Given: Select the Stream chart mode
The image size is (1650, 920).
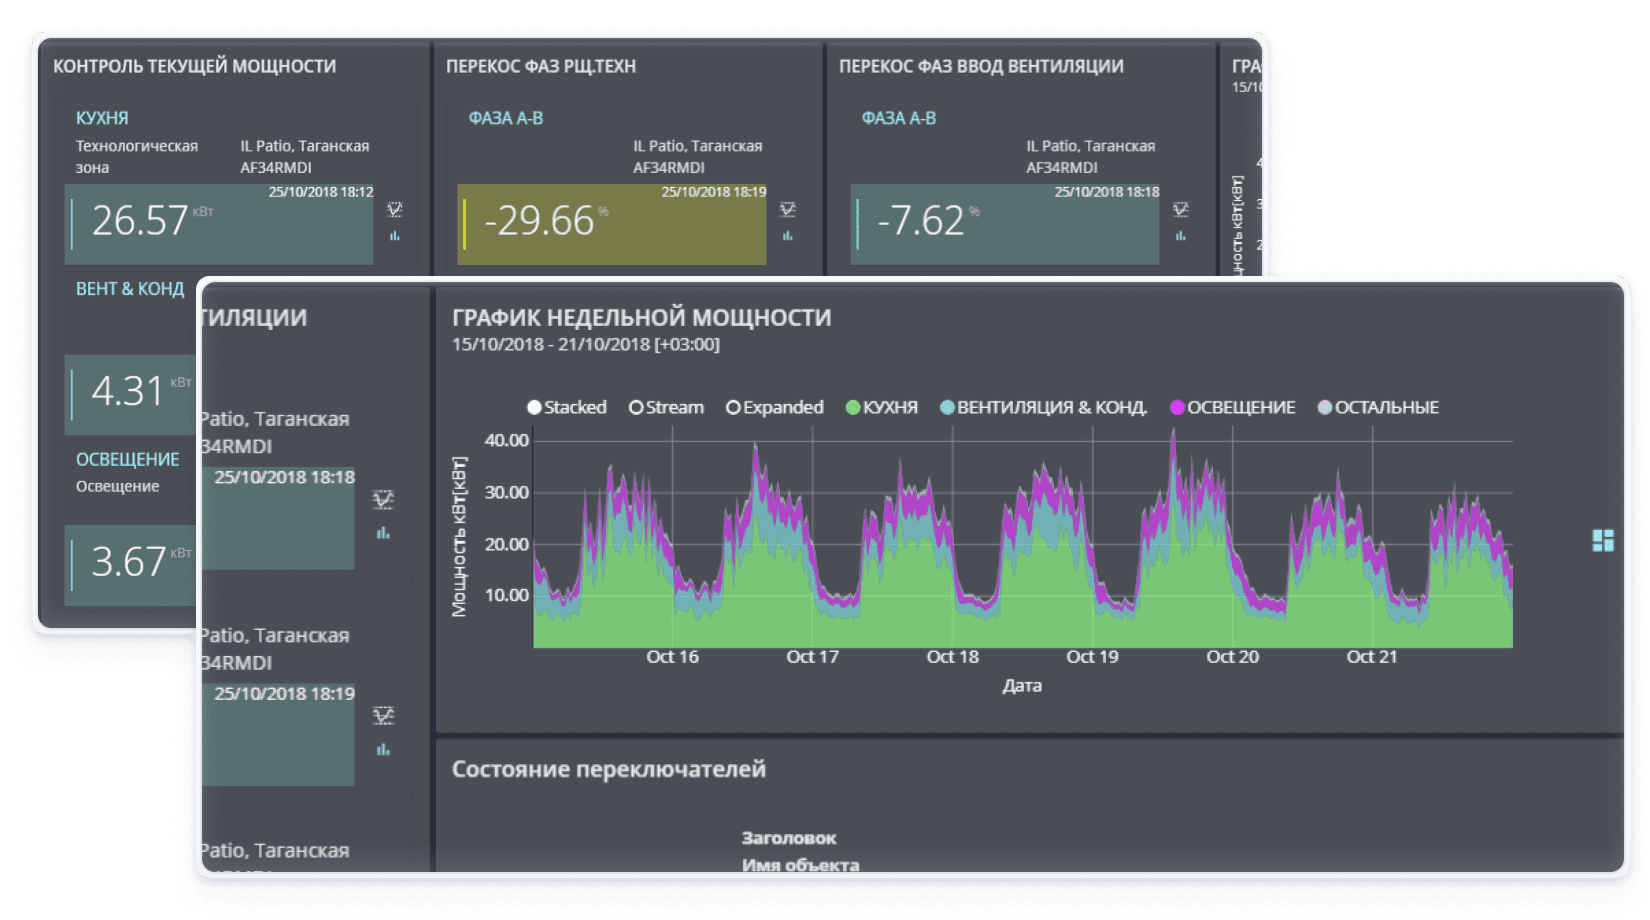Looking at the screenshot, I should click(666, 407).
